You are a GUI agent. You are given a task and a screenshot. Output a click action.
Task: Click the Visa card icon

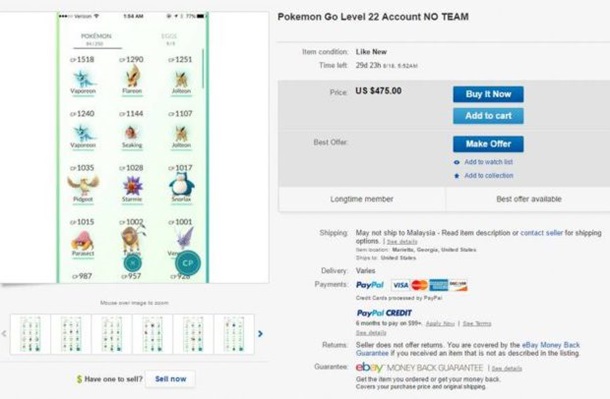click(400, 285)
